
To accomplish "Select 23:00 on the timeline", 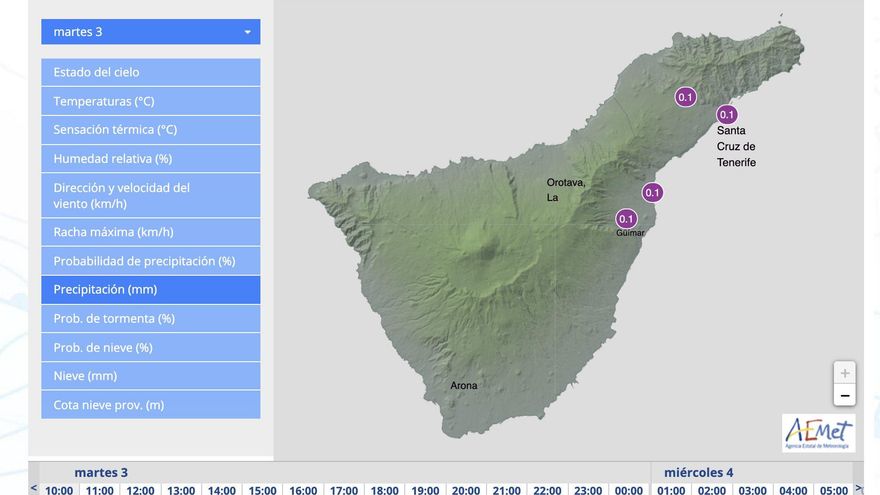I will coord(588,490).
